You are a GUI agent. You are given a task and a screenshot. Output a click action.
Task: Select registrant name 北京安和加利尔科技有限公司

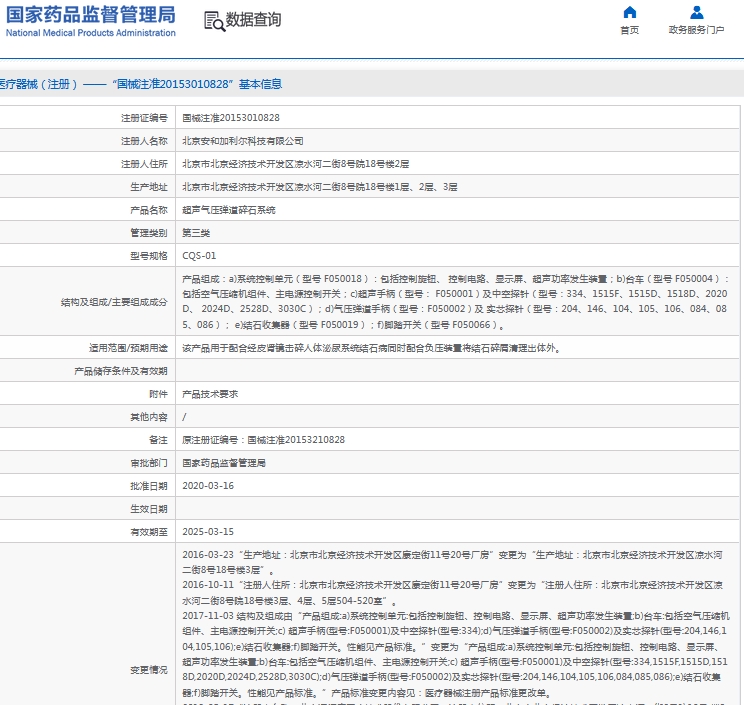(243, 141)
